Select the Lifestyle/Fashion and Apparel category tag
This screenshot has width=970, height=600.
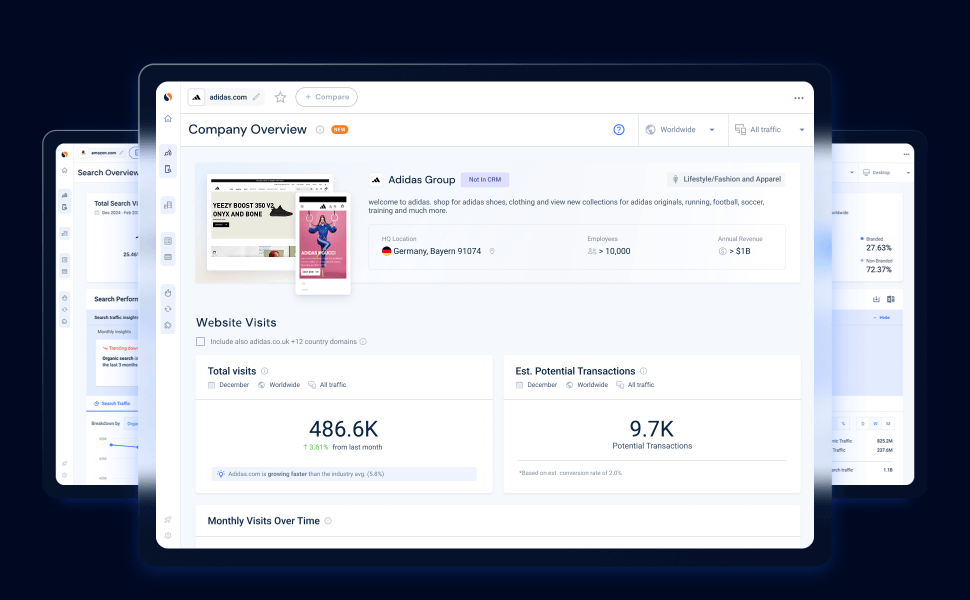726,179
